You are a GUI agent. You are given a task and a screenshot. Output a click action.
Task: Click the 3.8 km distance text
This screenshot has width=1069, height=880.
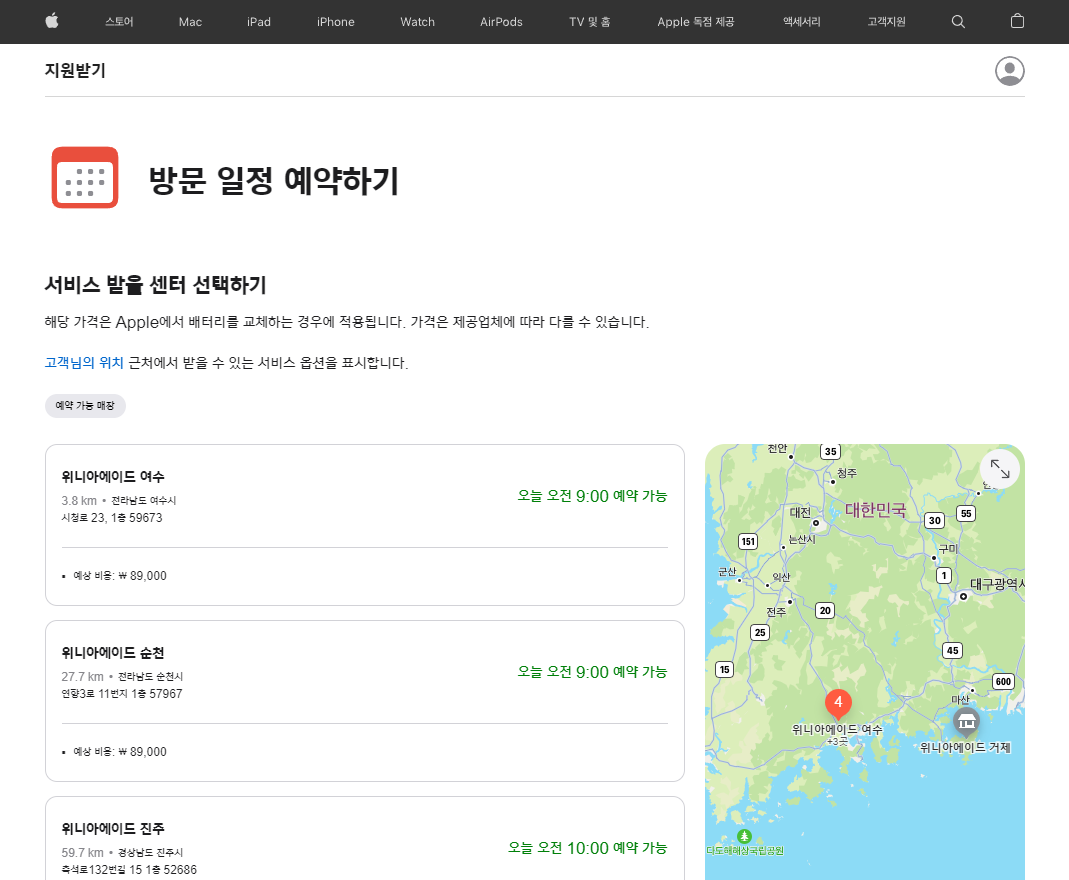(x=79, y=500)
